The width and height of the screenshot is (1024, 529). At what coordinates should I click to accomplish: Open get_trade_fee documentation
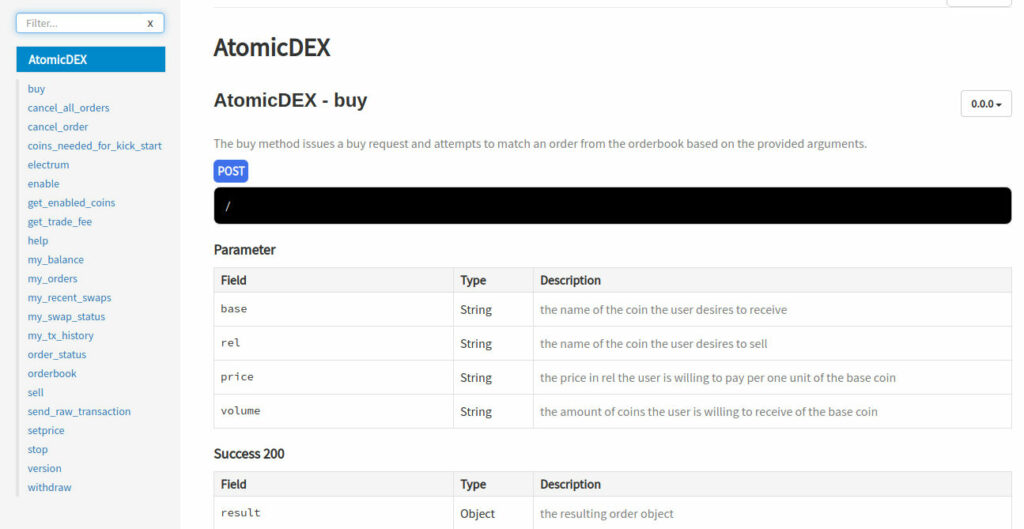pyautogui.click(x=59, y=221)
